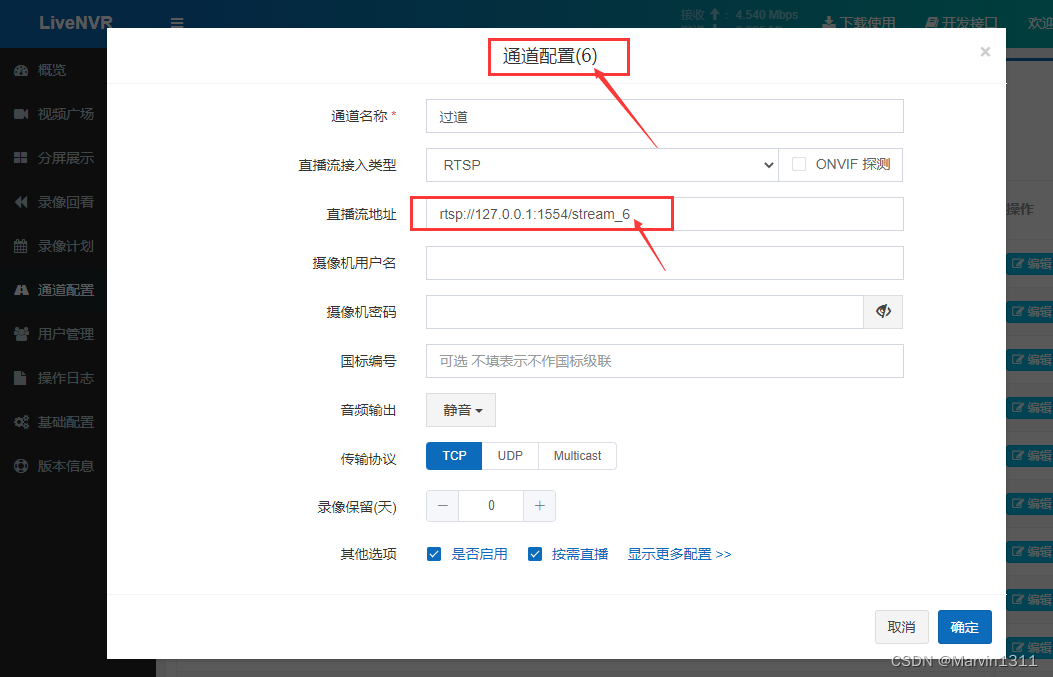Image resolution: width=1053 pixels, height=677 pixels.
Task: Toggle the hamburger sidebar menu icon
Action: pyautogui.click(x=177, y=23)
